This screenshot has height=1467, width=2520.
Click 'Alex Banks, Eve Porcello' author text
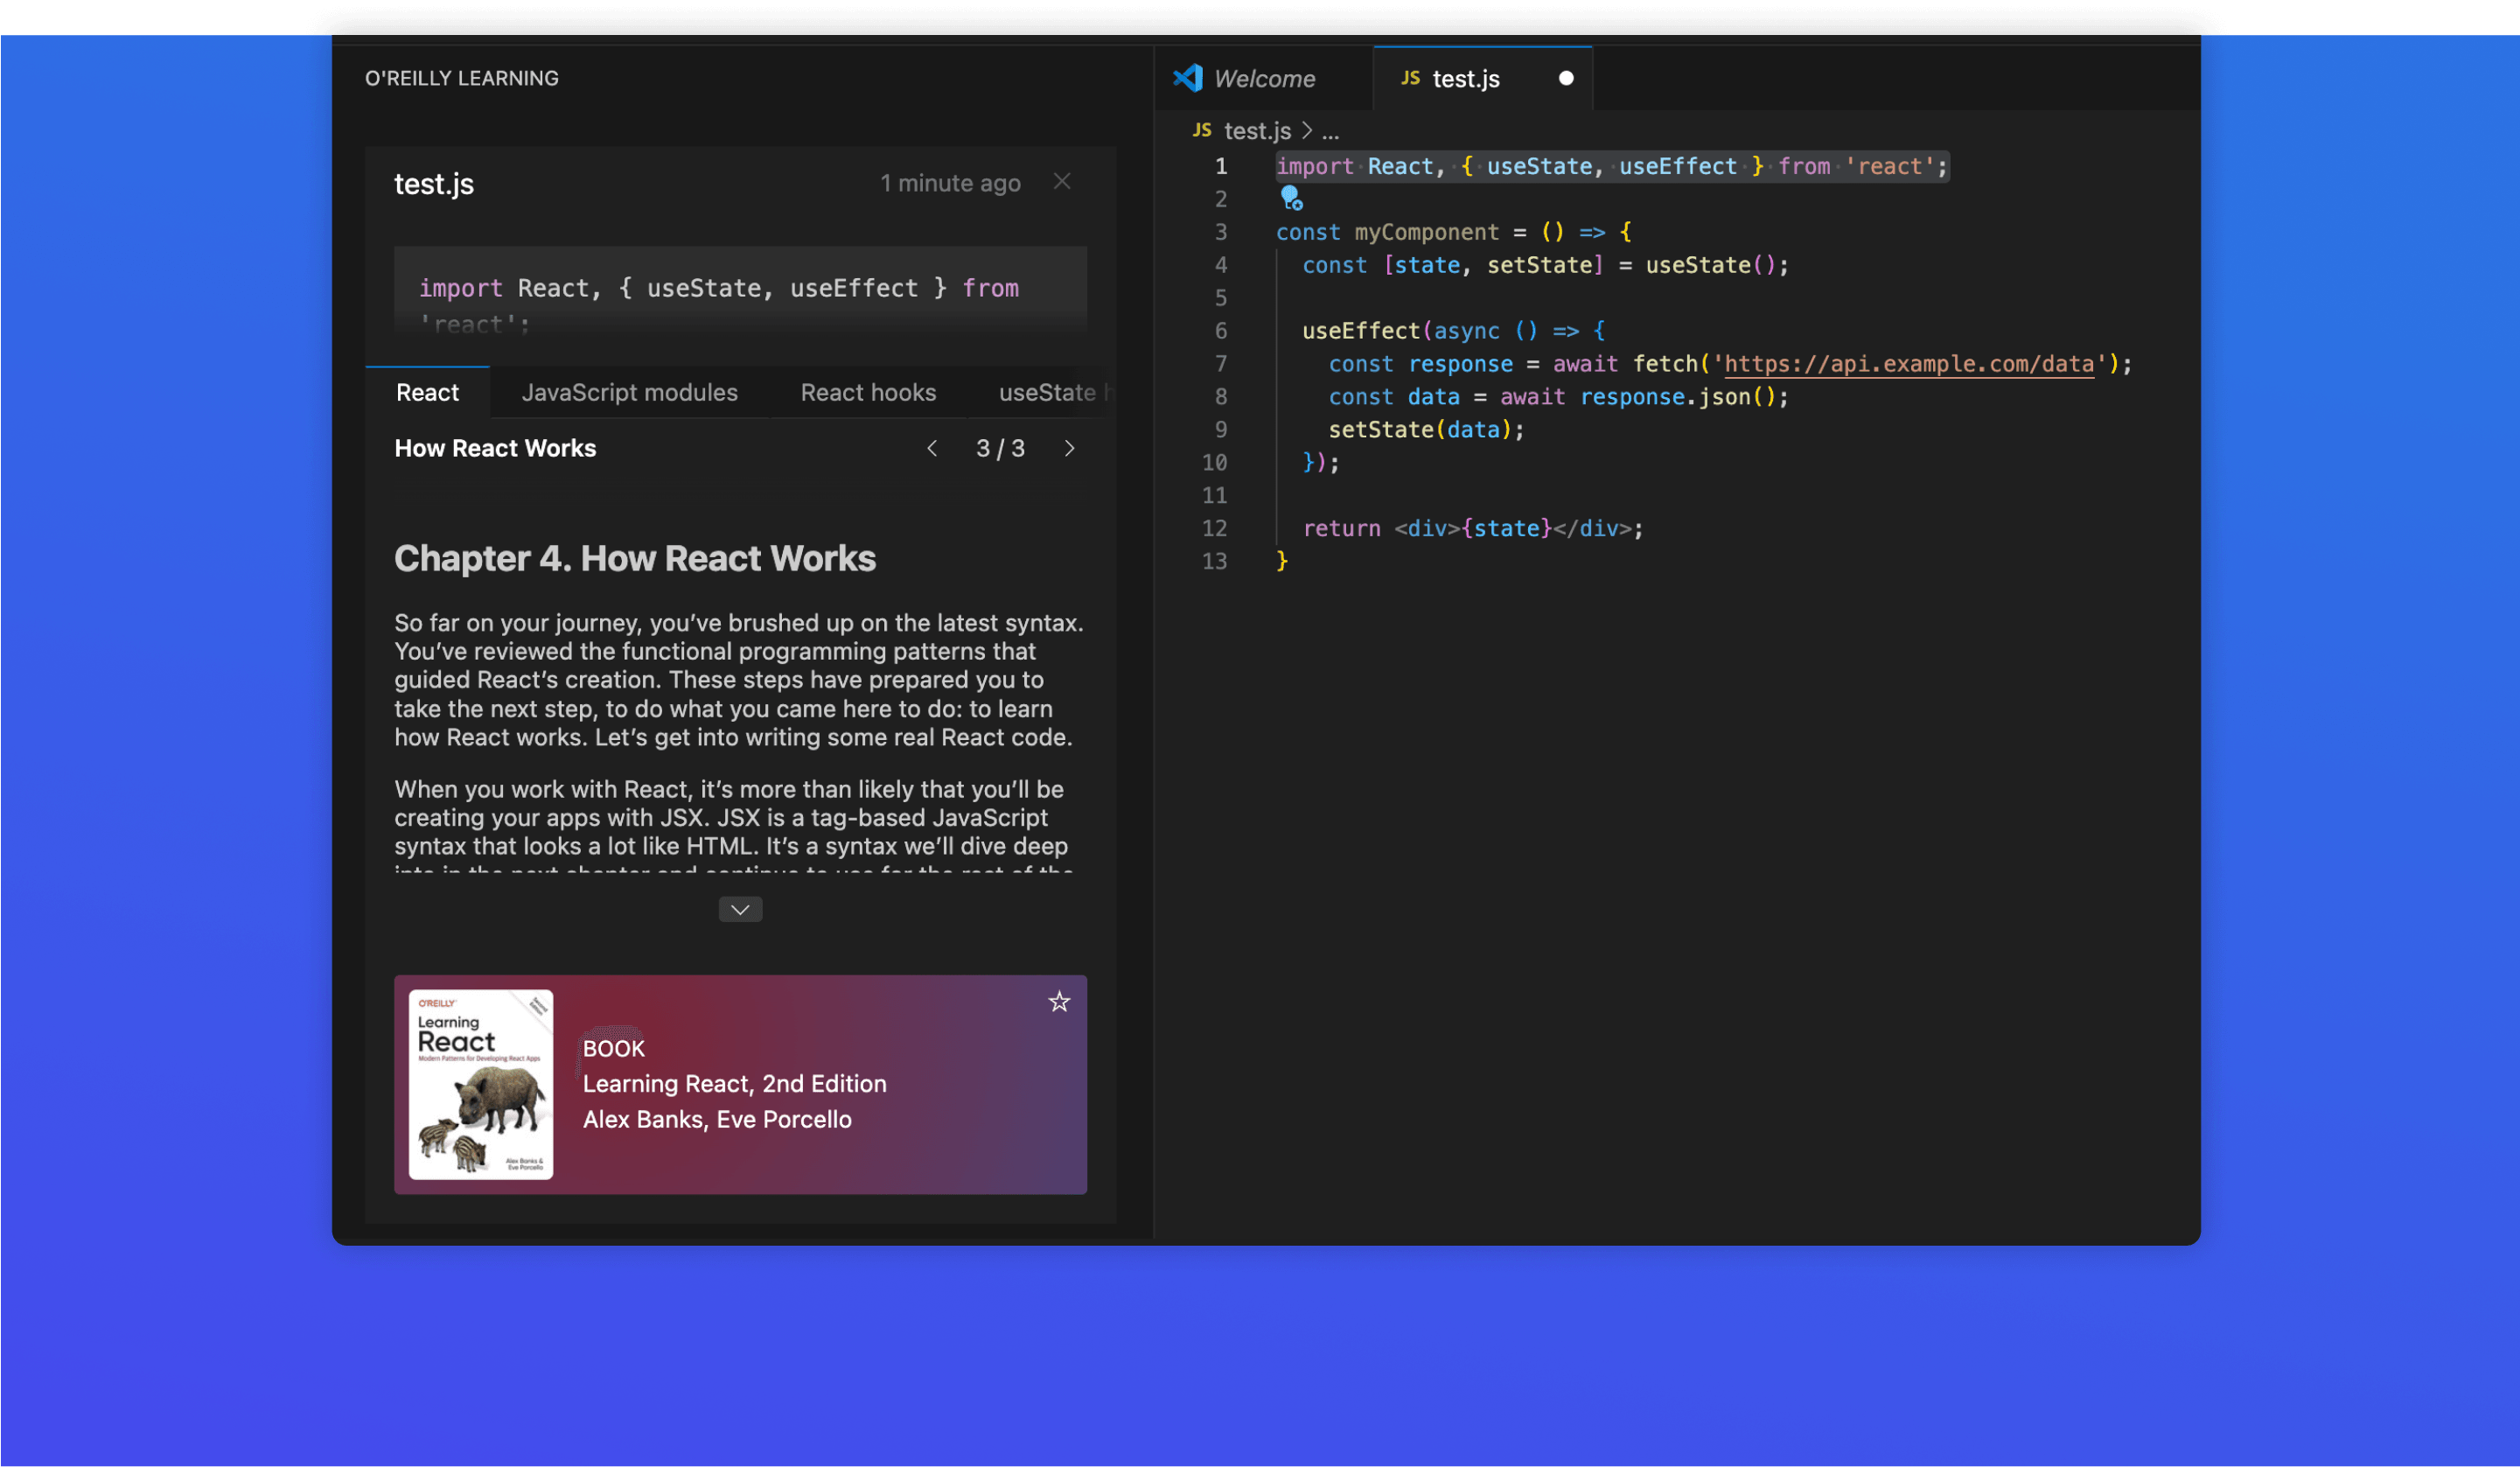(717, 1120)
